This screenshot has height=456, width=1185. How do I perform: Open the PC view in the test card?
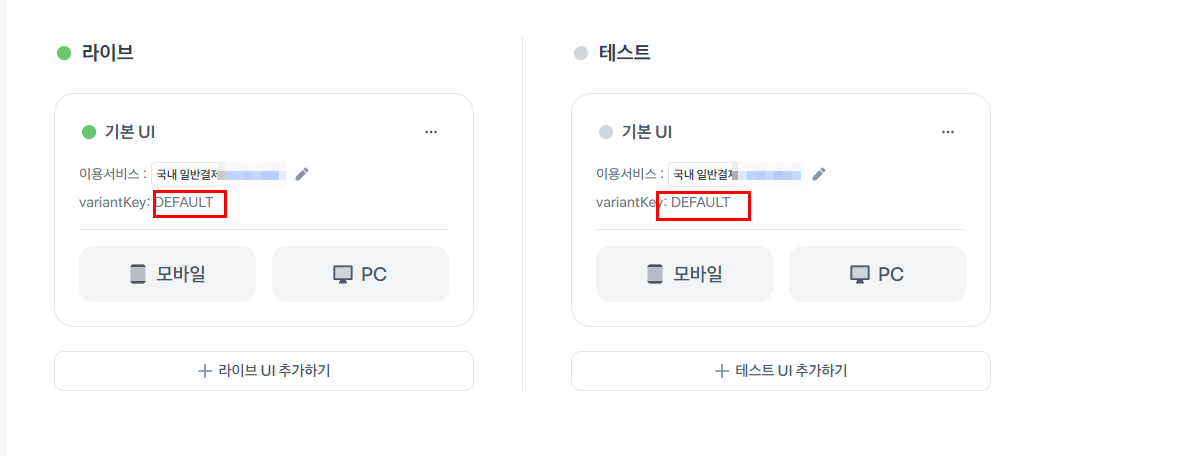point(877,274)
